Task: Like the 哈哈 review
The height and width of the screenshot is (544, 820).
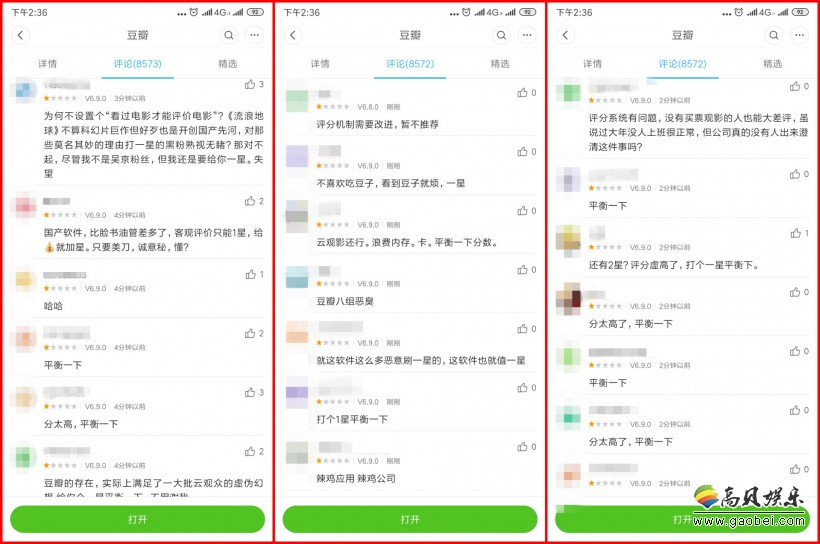Action: (x=250, y=274)
